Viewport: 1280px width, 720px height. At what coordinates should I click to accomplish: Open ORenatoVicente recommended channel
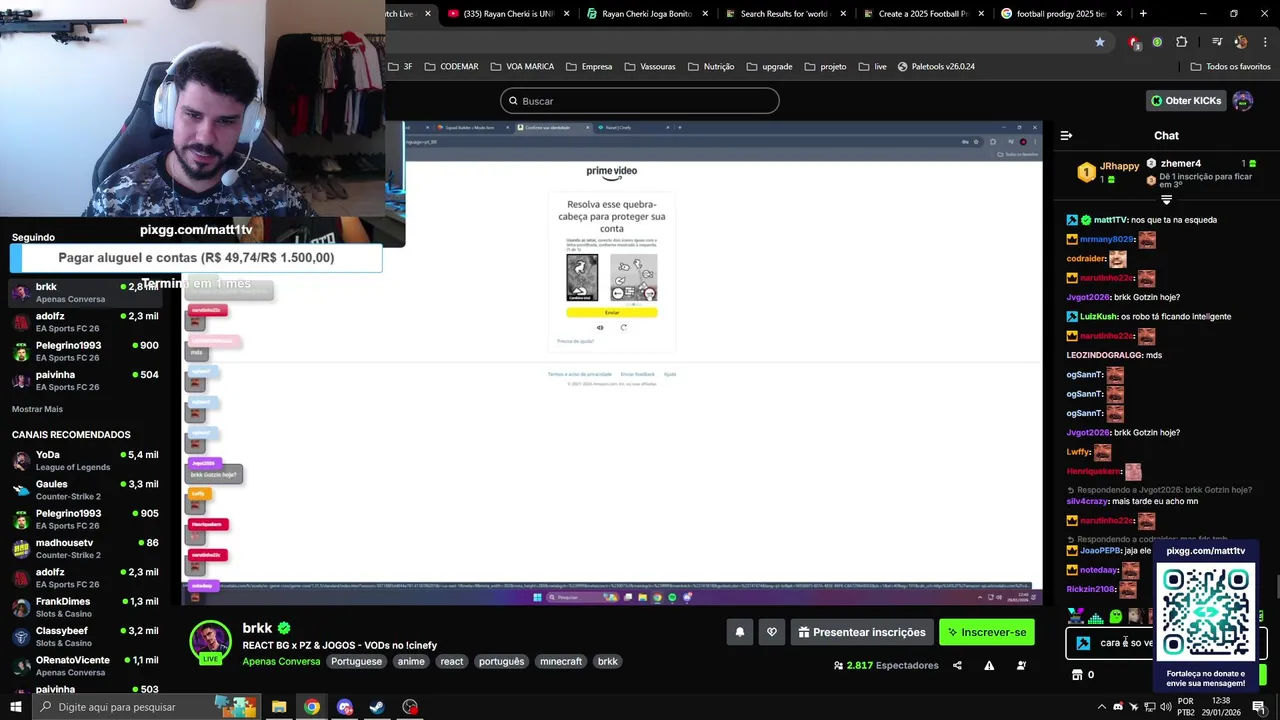click(85, 666)
